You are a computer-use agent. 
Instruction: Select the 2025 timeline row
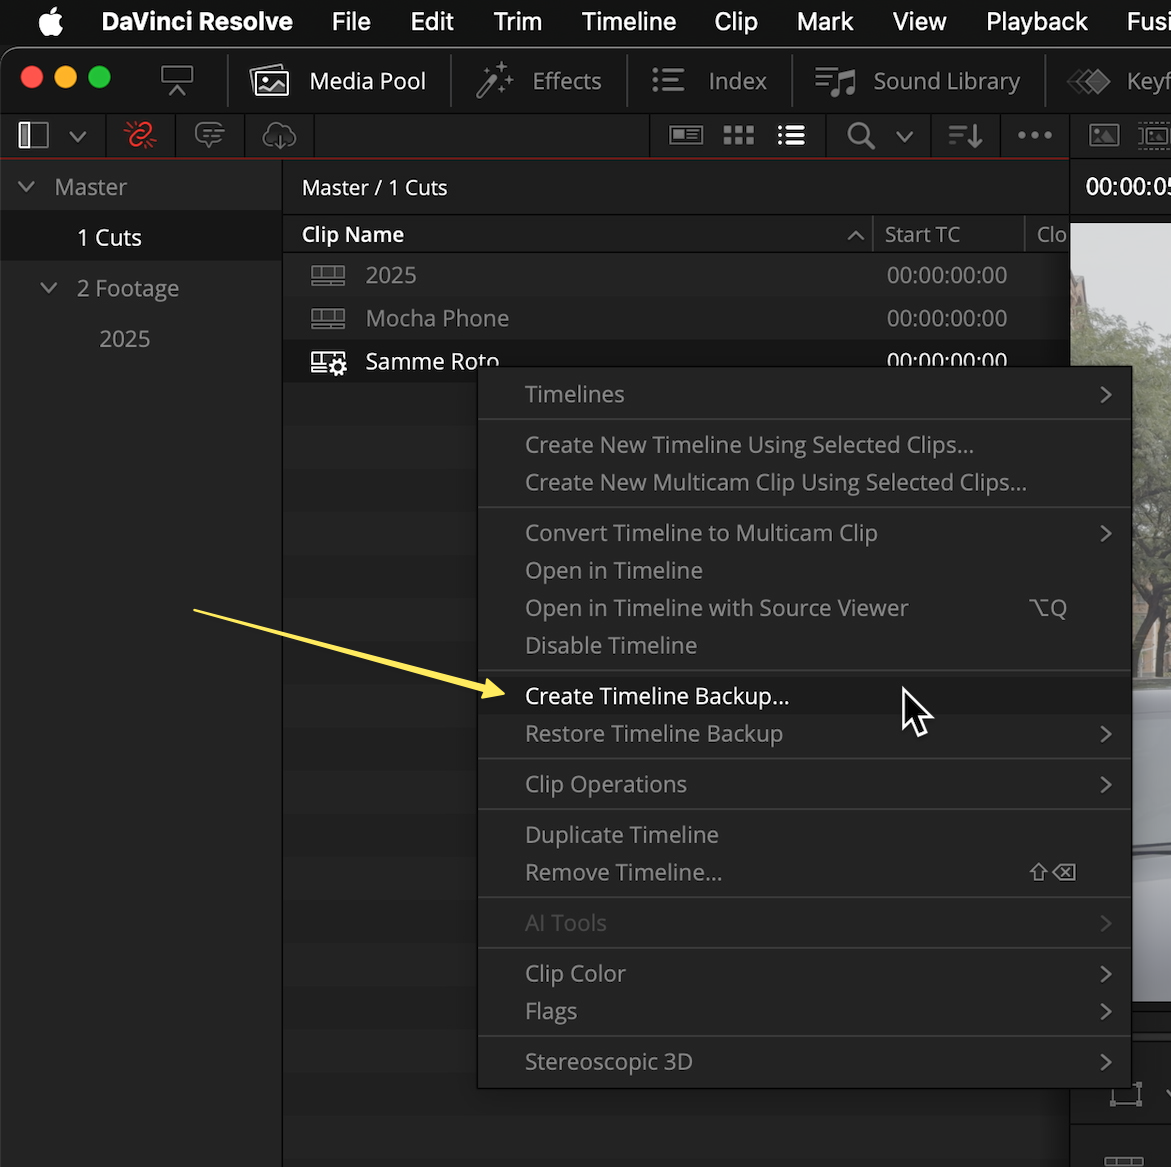pyautogui.click(x=675, y=276)
